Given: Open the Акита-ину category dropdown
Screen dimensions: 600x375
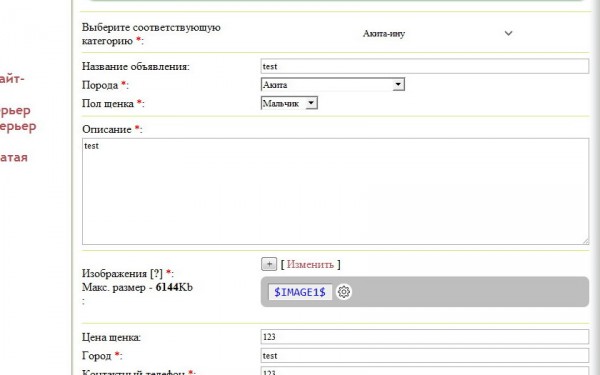Looking at the screenshot, I should [437, 34].
